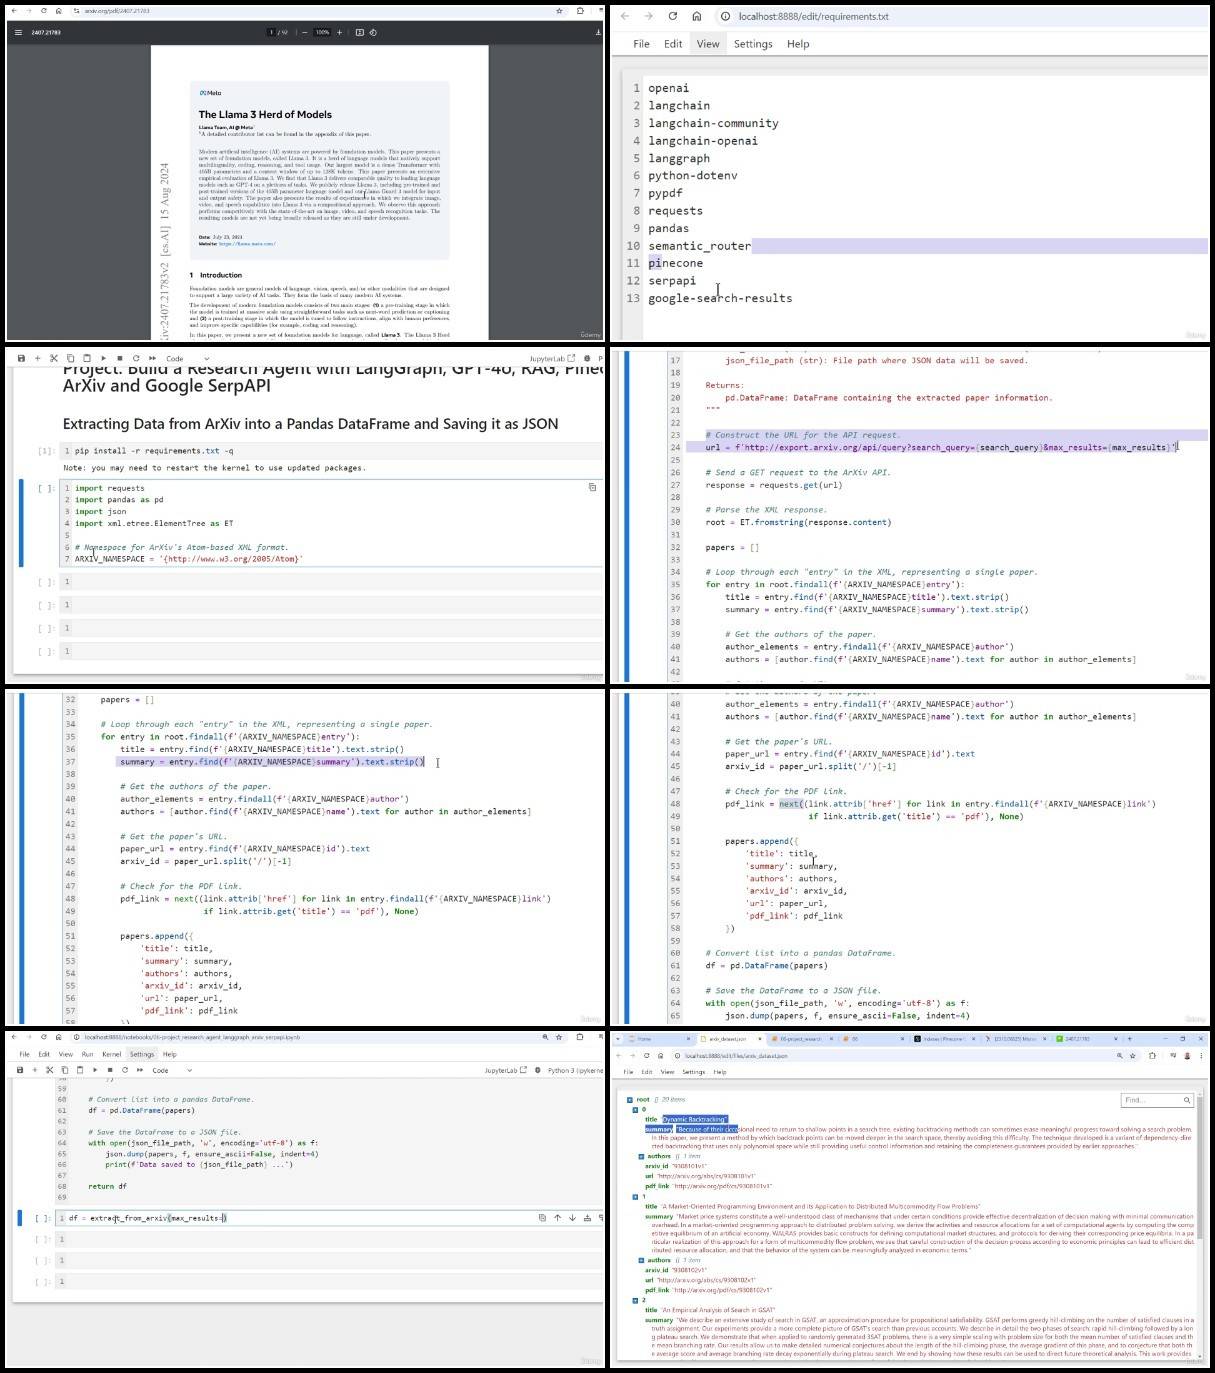Viewport: 1215px width, 1373px height.
Task: Click the fit-to-page icon in the PDF toolbar
Action: 360,32
